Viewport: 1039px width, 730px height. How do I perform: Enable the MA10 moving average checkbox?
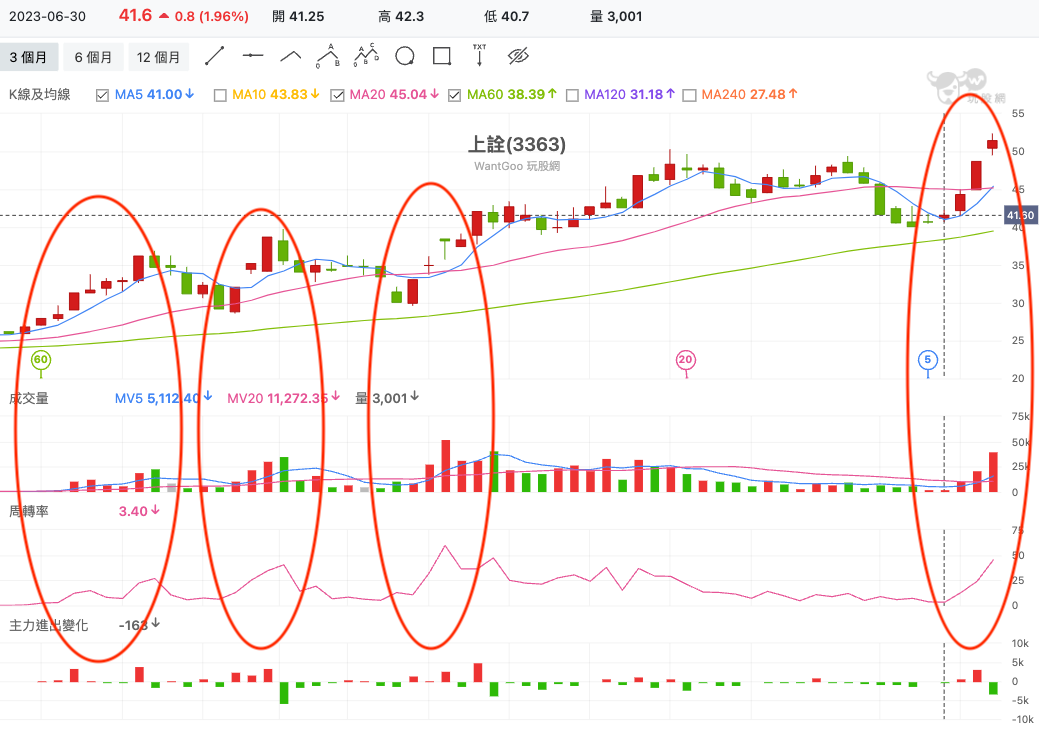click(220, 95)
